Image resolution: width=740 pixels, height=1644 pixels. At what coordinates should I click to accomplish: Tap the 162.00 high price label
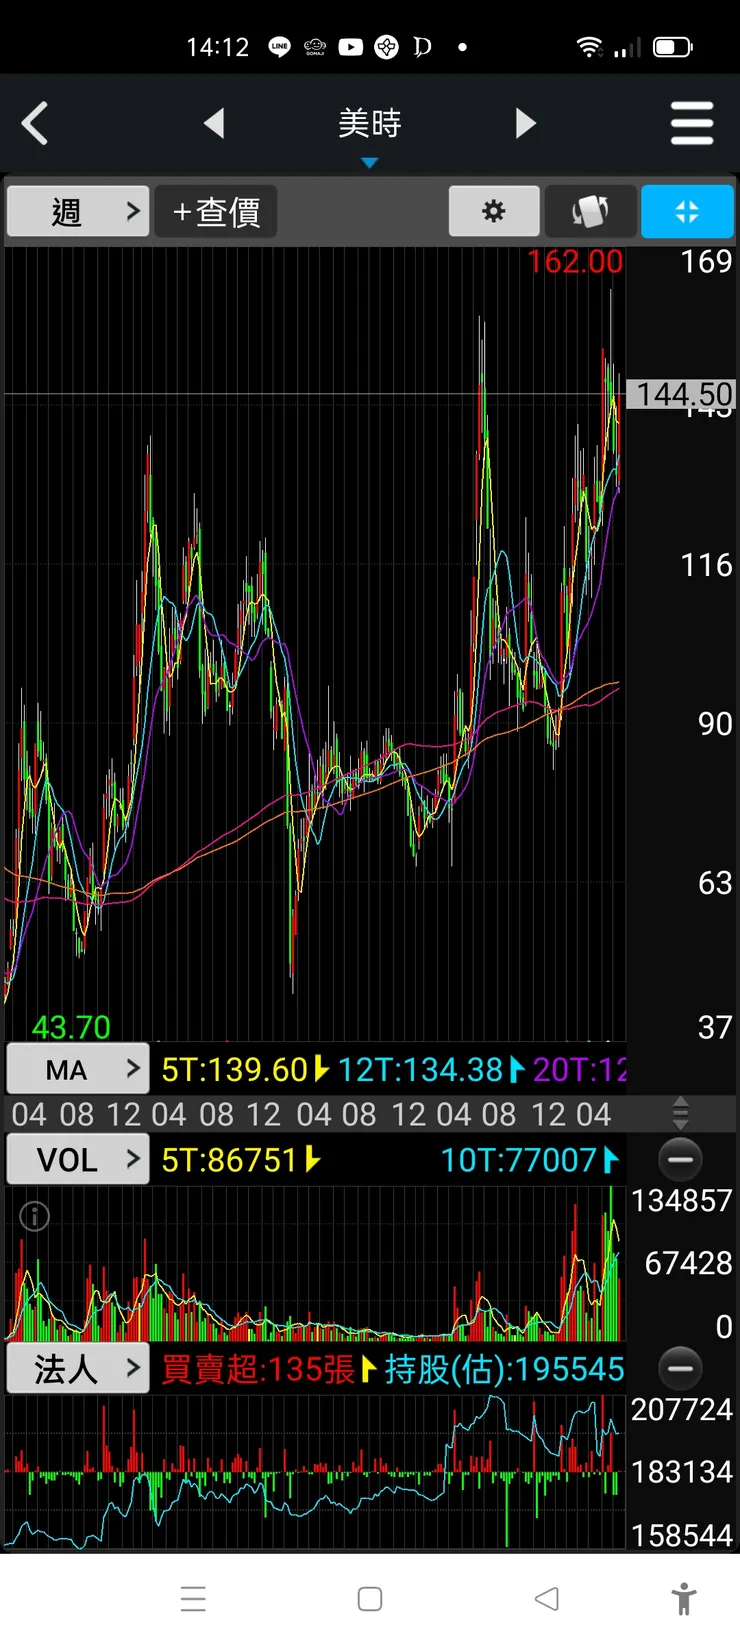pyautogui.click(x=575, y=262)
